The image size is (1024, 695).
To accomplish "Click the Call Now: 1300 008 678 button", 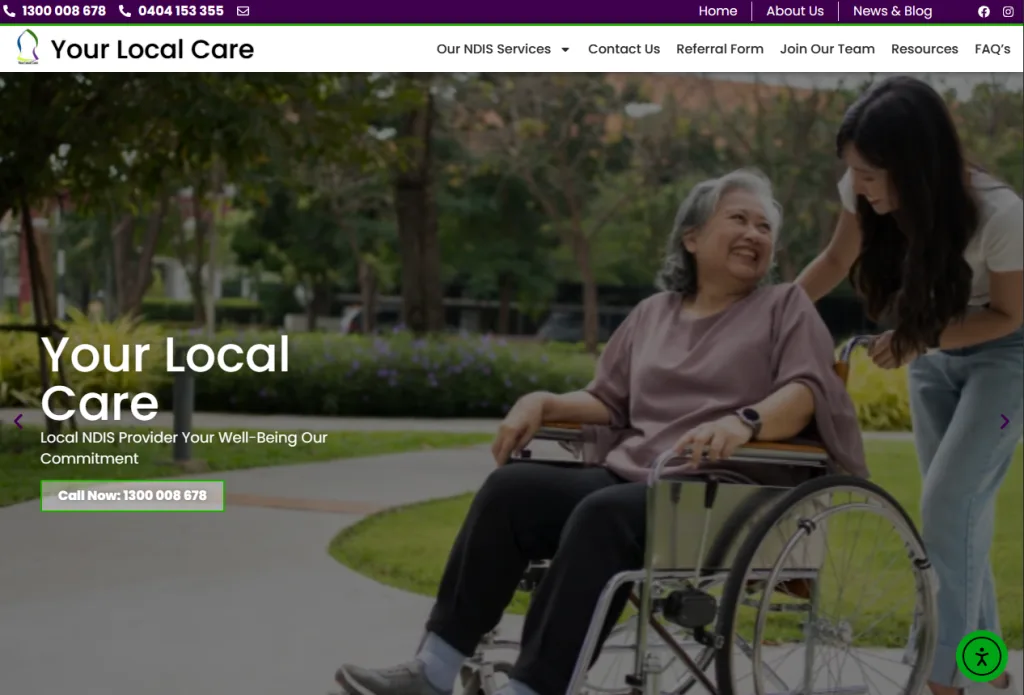I will 133,496.
